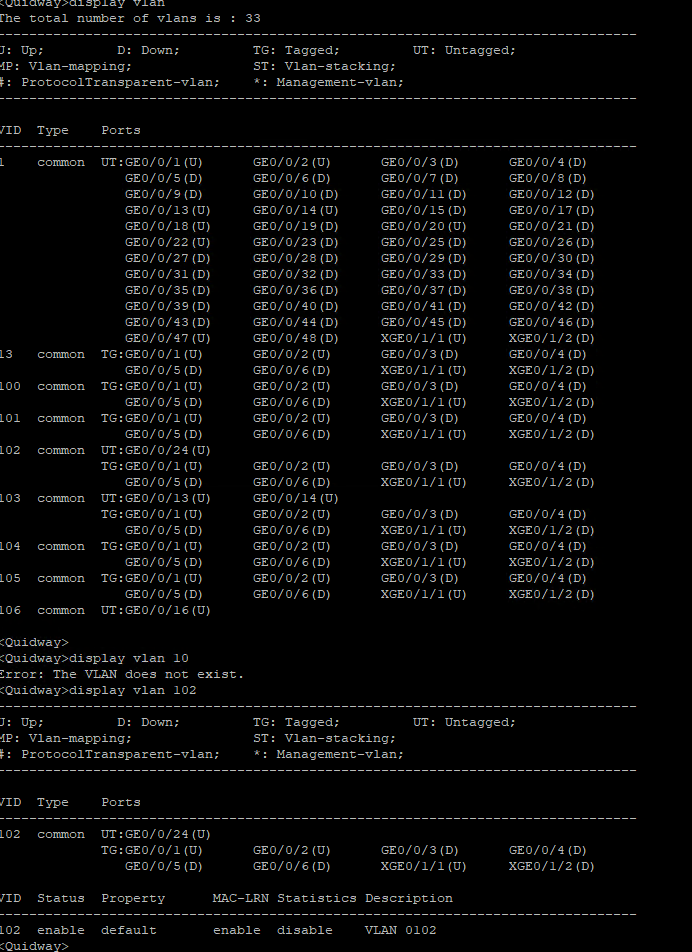Click the 'VLAN 0102' description value

pyautogui.click(x=400, y=930)
